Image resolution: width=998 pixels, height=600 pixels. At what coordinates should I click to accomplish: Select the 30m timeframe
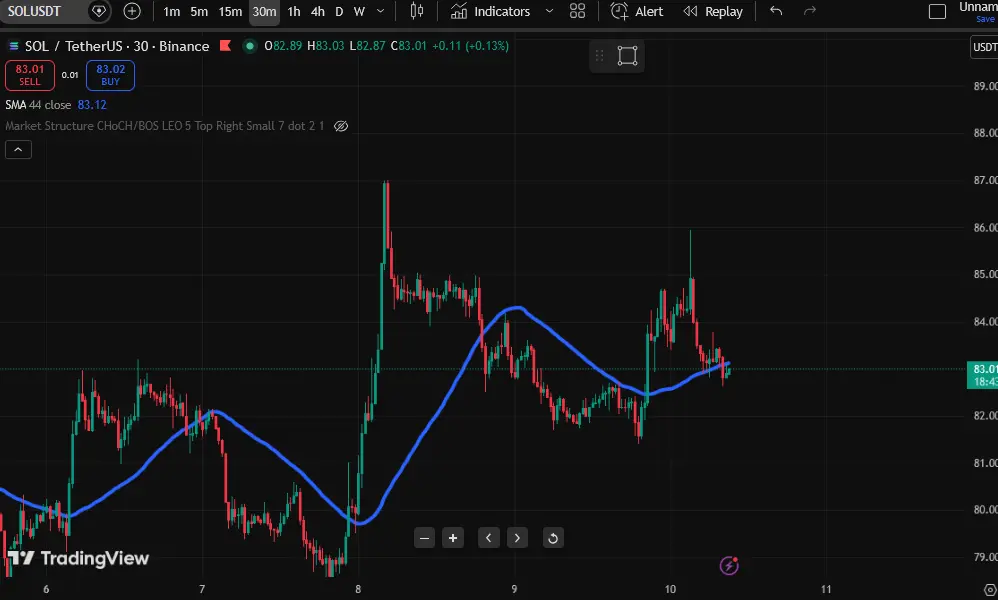(264, 11)
